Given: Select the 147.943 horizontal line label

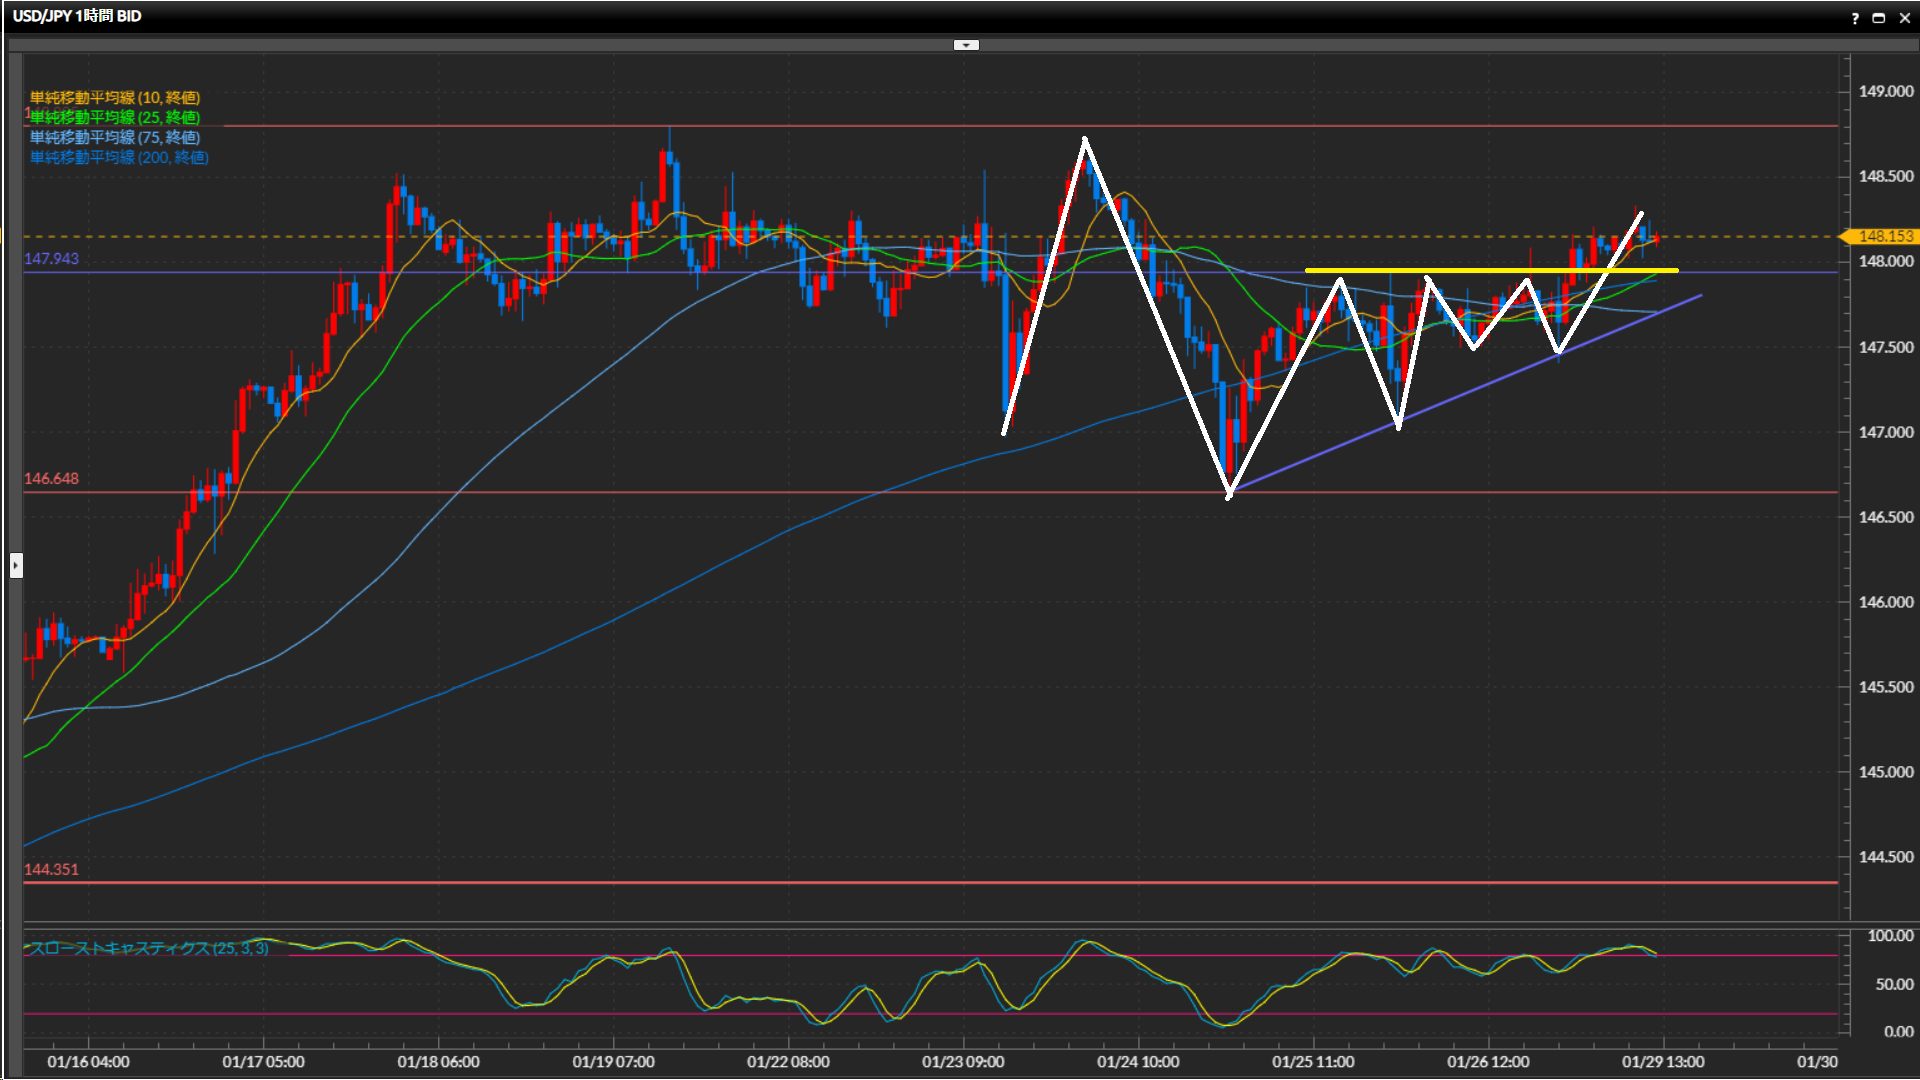Looking at the screenshot, I should (51, 259).
